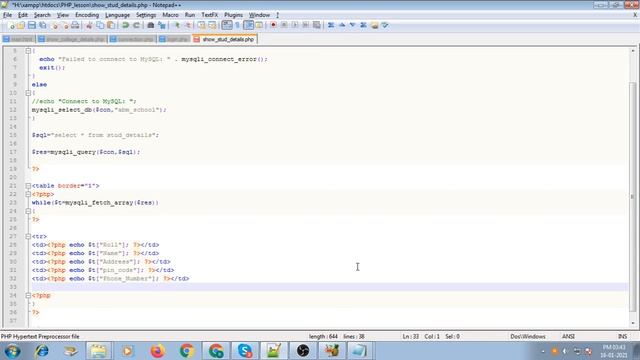This screenshot has width=640, height=360.
Task: Click the Playback macro icon
Action: point(295,25)
